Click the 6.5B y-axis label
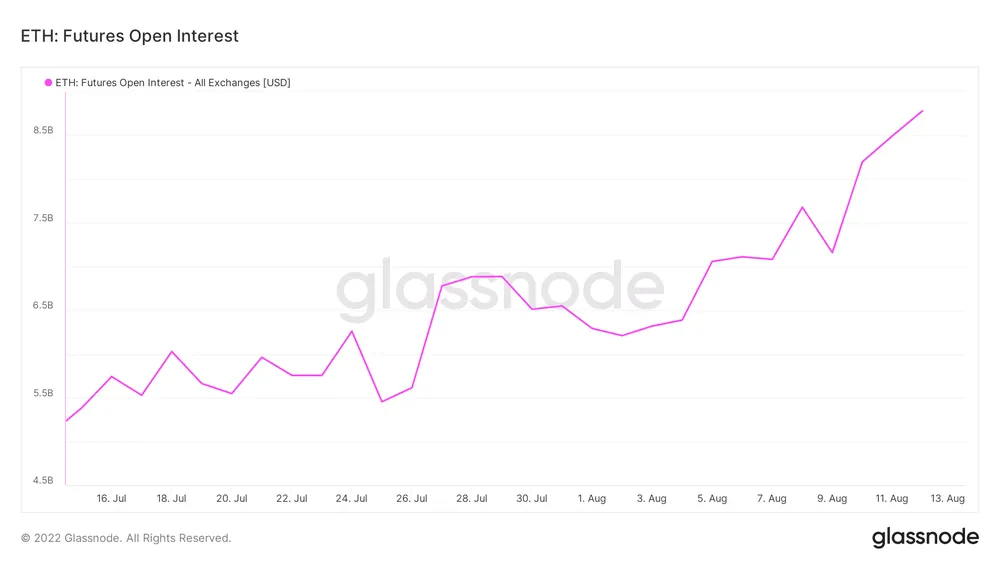 click(43, 306)
